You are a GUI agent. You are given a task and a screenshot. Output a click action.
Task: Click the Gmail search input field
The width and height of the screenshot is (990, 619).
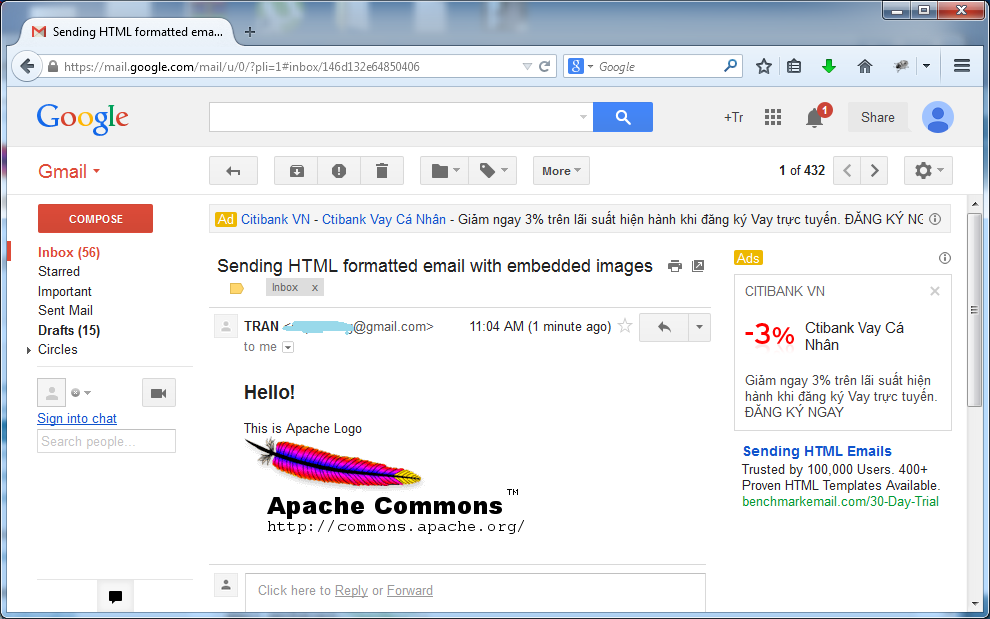(x=401, y=117)
